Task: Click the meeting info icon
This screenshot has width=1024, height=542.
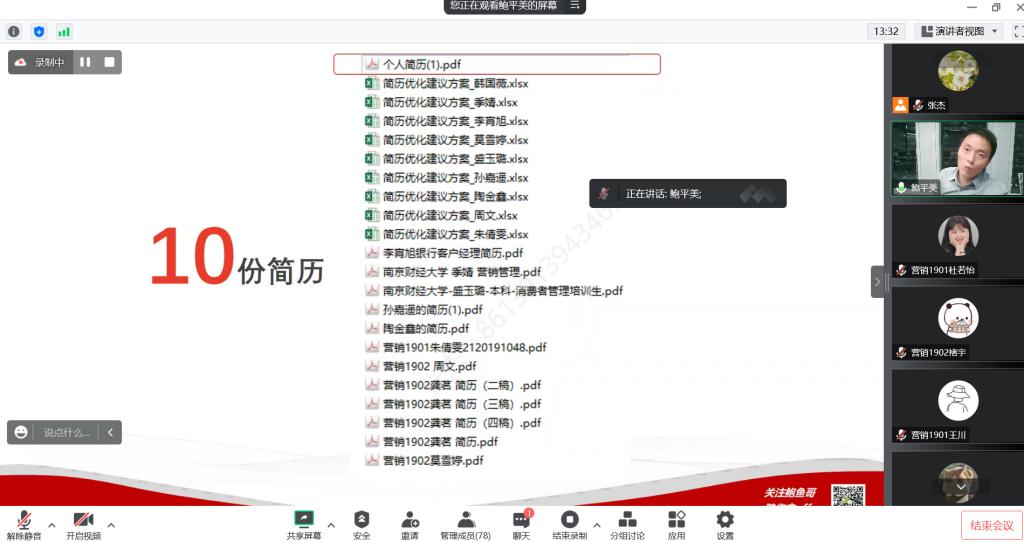Action: (x=14, y=31)
